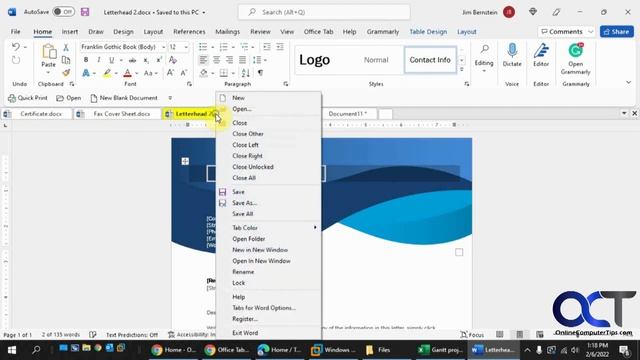Center align the paragraph
640x360 pixels.
216,60
